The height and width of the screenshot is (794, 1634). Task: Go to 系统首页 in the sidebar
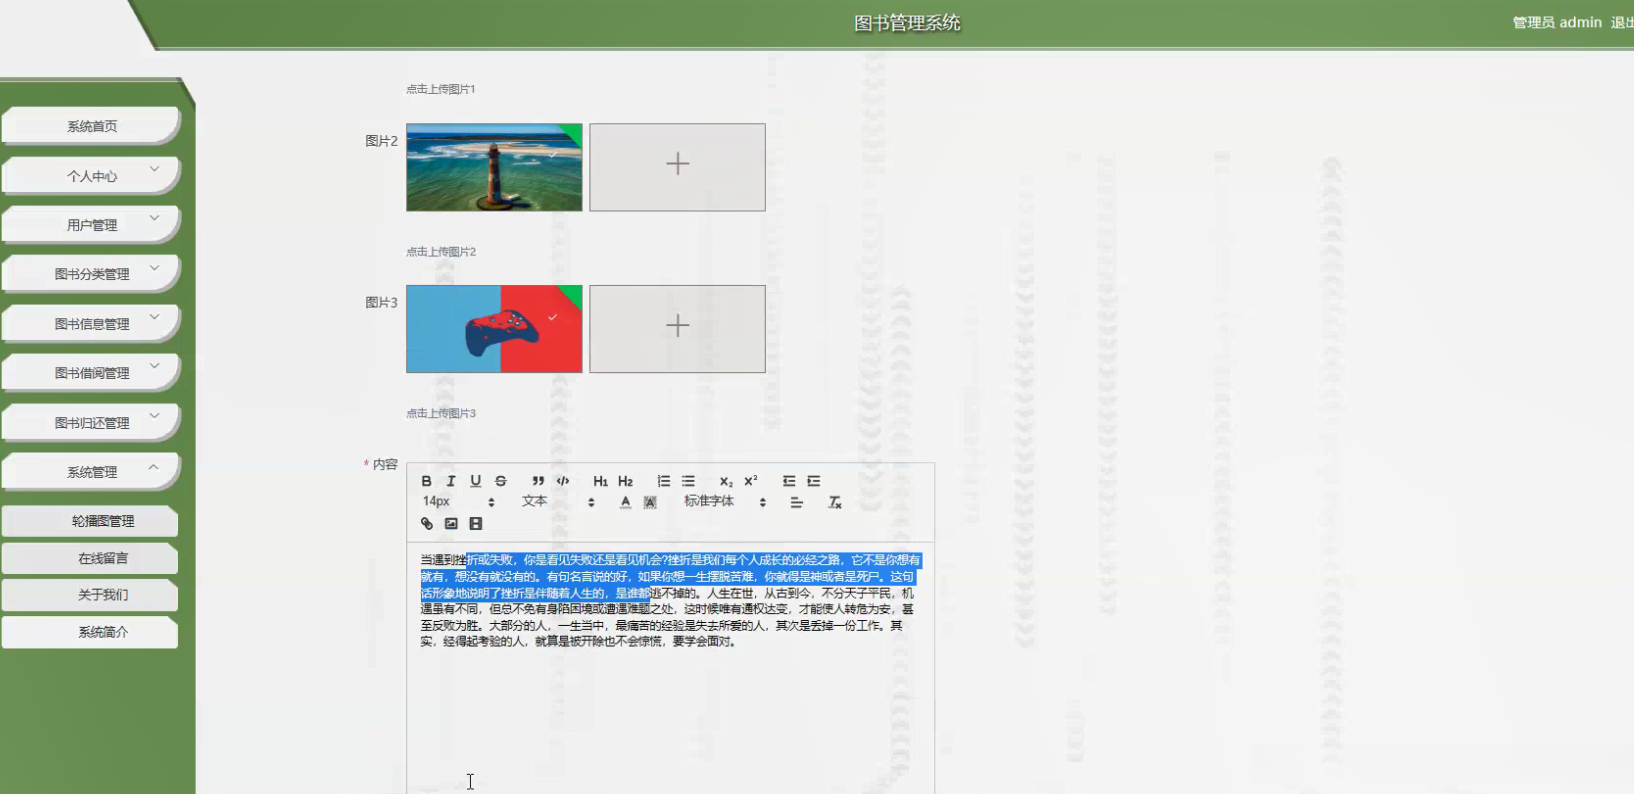tap(91, 126)
